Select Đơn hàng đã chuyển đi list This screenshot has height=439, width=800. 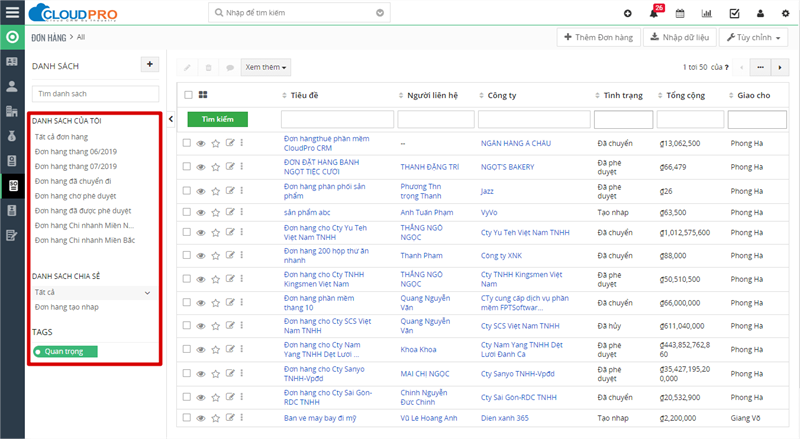[x=73, y=181]
